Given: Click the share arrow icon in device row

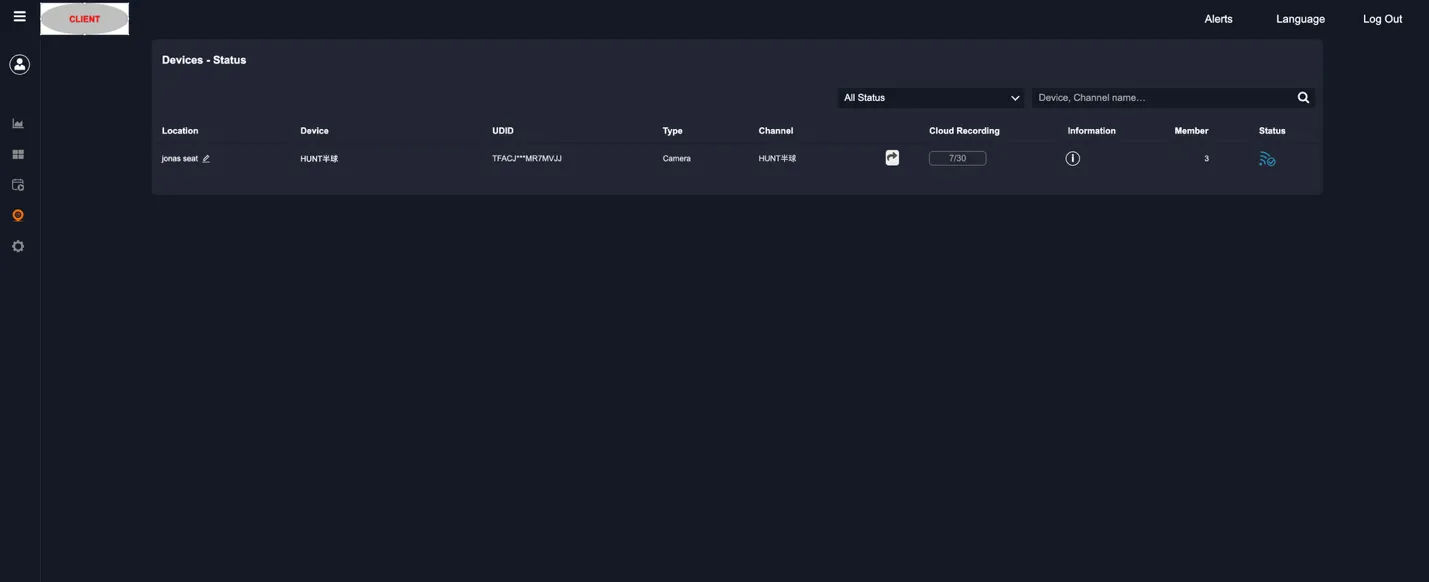Looking at the screenshot, I should 891,157.
